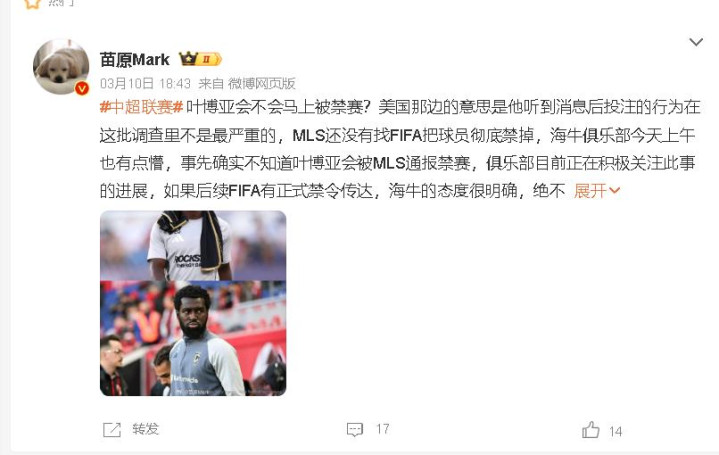Click the 微博网页版 source link
The image size is (719, 455).
pos(262,83)
